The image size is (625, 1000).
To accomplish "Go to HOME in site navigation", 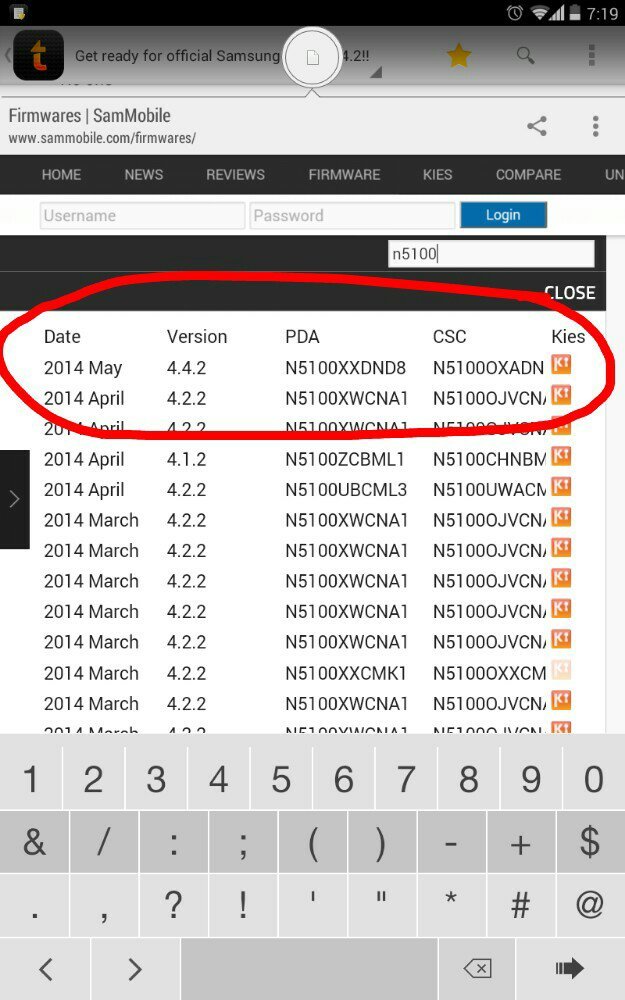I will click(61, 175).
